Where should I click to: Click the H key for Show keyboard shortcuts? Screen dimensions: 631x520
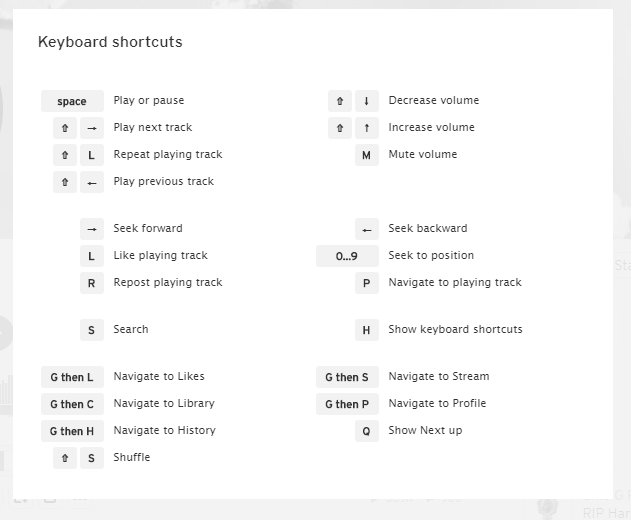(x=366, y=330)
